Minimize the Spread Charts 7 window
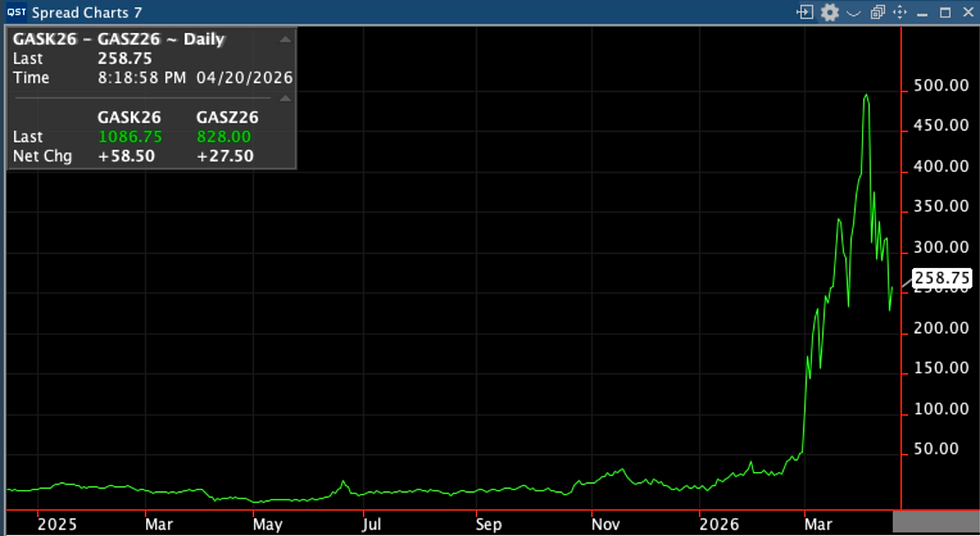980x536 pixels. 922,13
